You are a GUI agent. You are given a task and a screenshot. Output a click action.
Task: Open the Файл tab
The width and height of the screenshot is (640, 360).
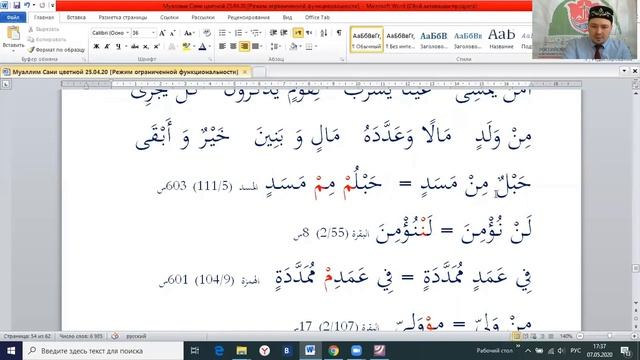[x=13, y=18]
